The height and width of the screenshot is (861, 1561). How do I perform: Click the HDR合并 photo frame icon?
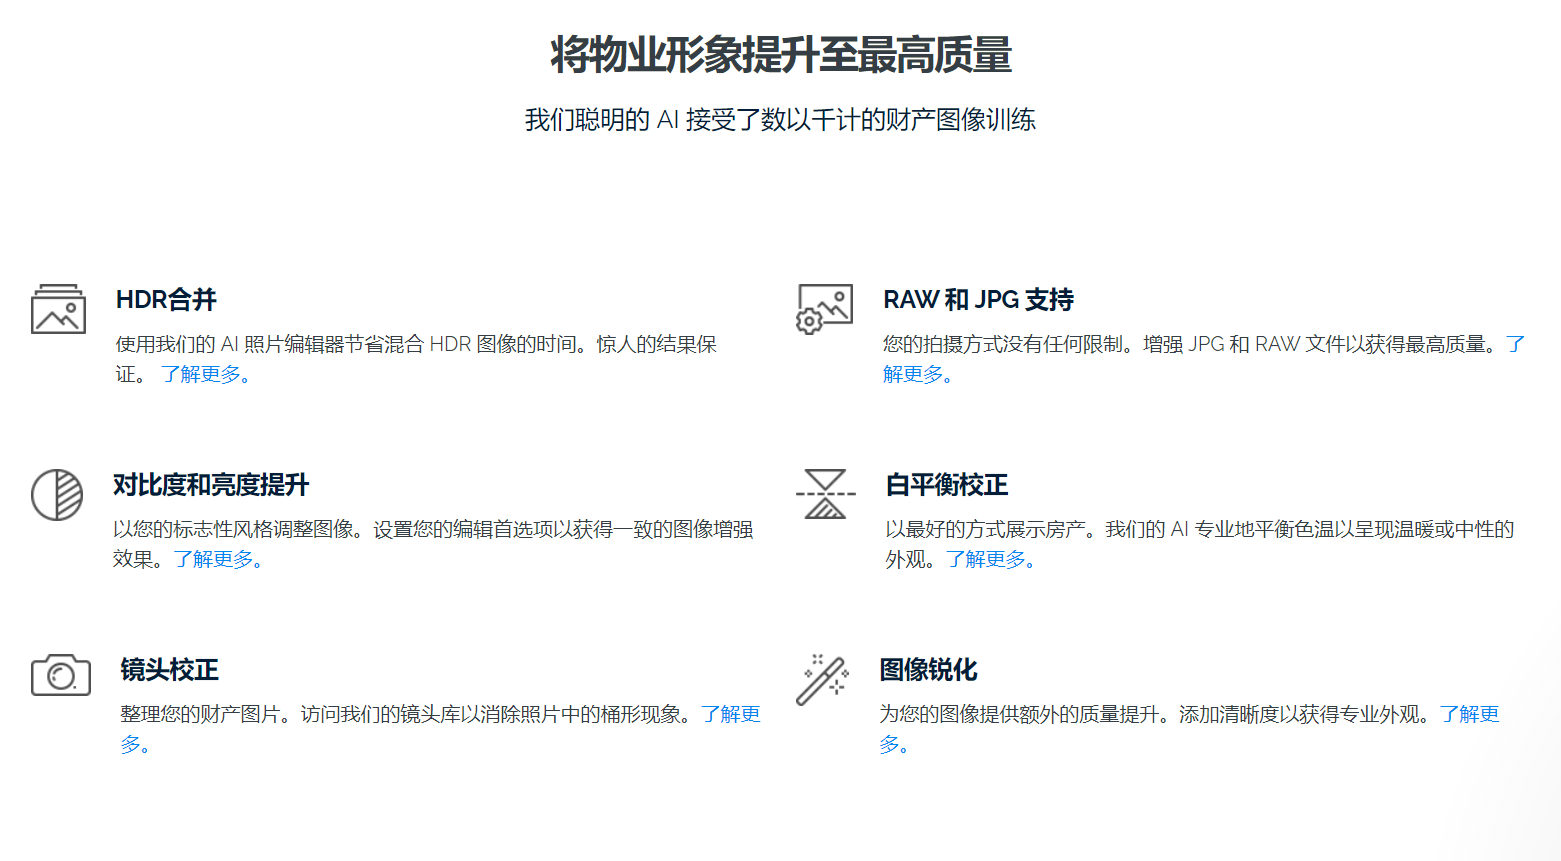[x=58, y=310]
